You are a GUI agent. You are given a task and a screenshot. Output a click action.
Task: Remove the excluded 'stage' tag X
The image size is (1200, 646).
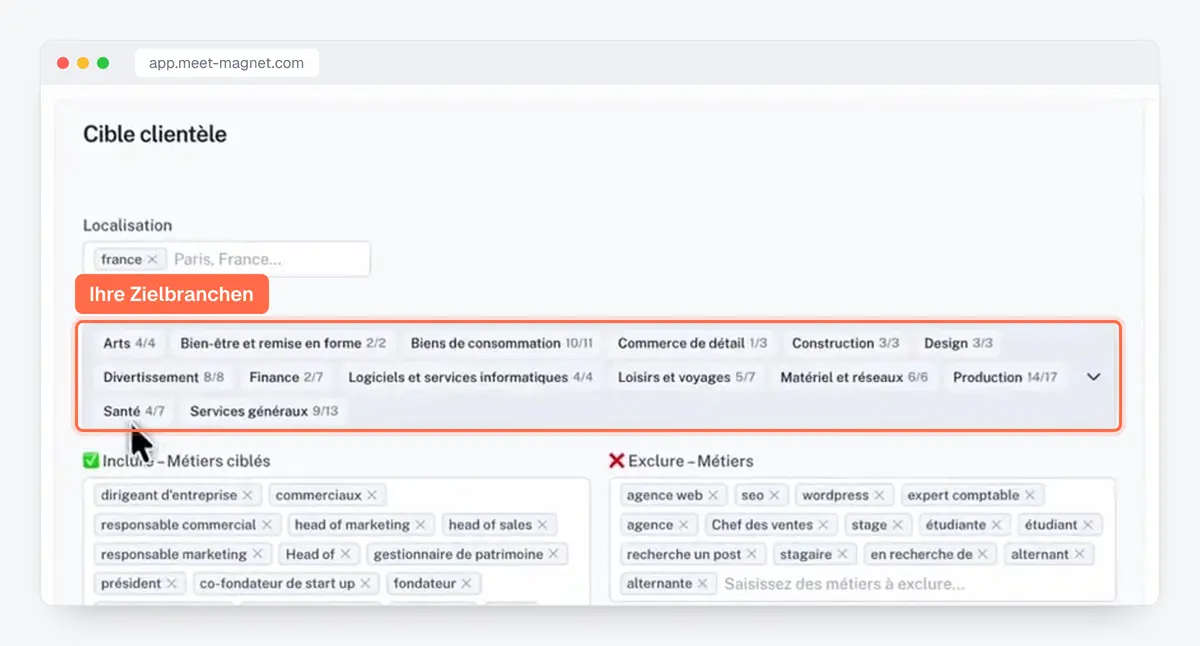click(x=897, y=525)
